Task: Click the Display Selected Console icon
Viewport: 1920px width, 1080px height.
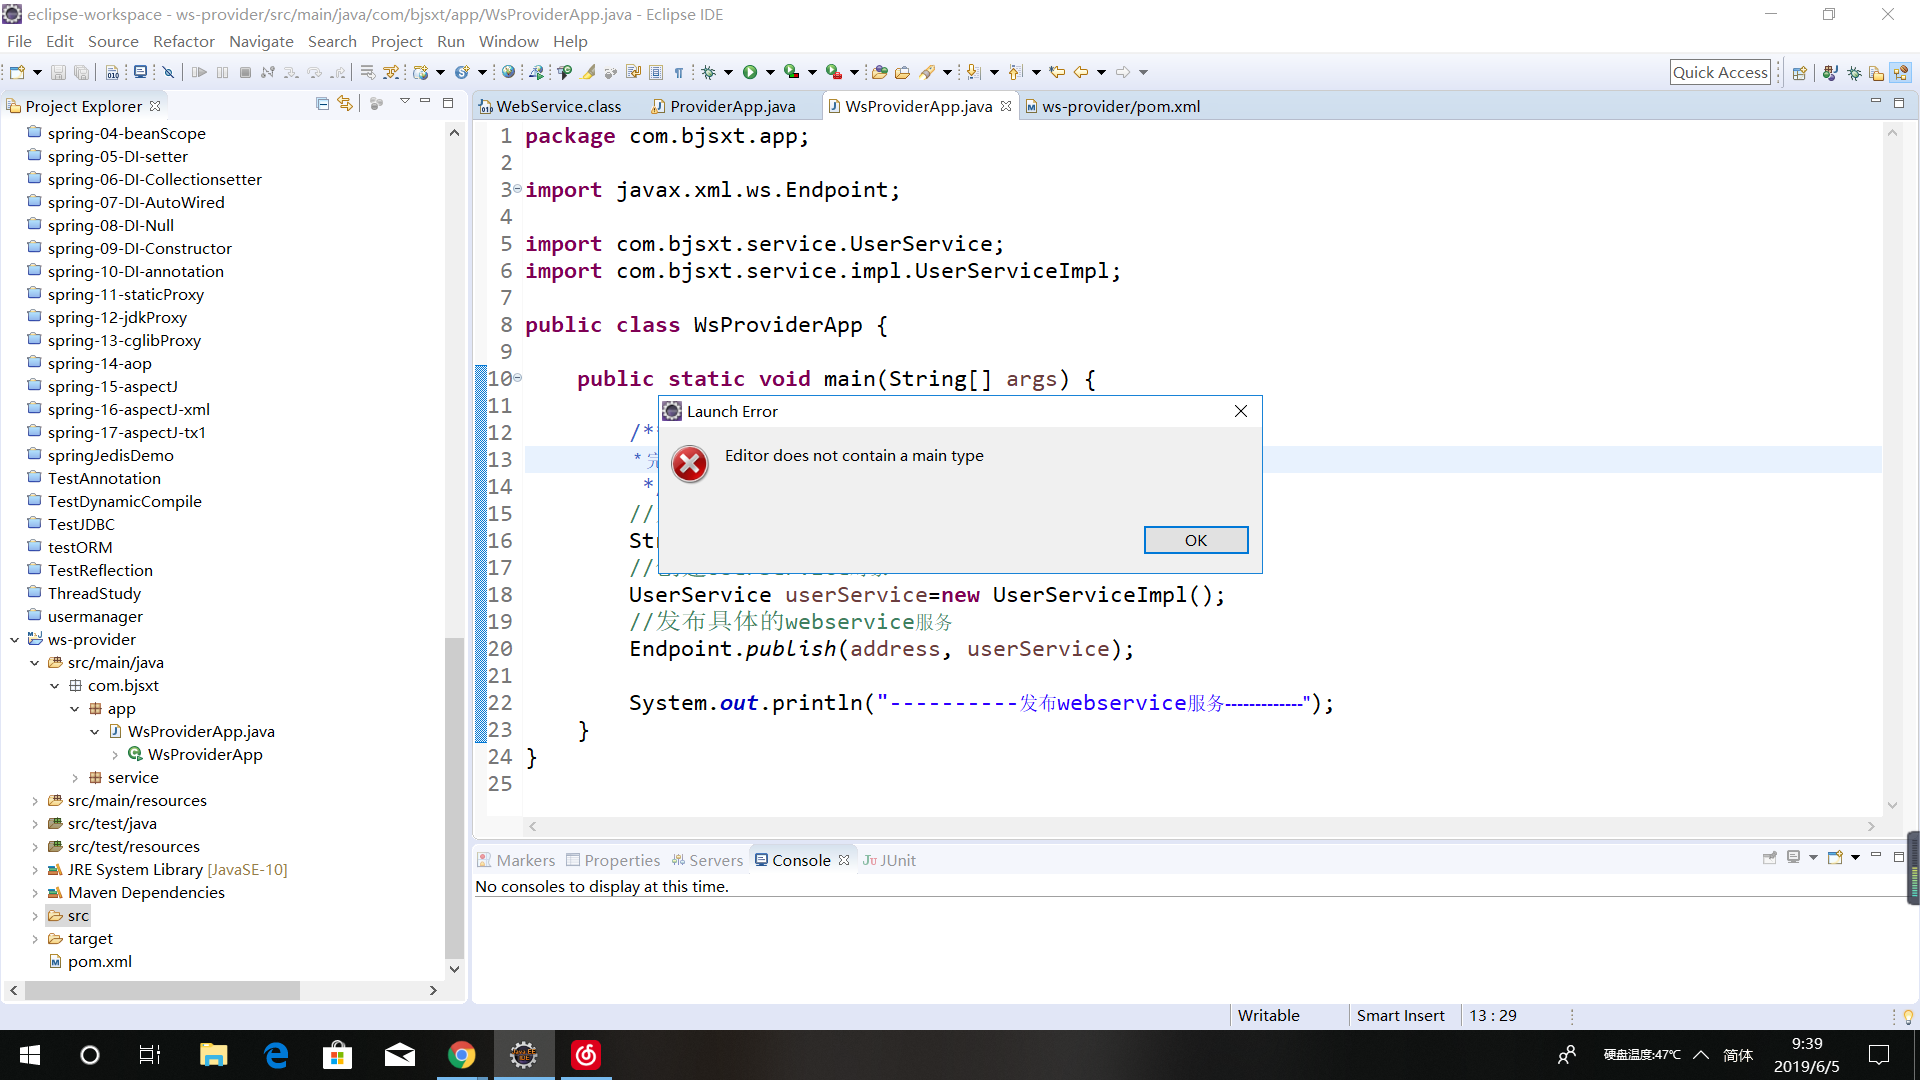Action: [x=1794, y=857]
